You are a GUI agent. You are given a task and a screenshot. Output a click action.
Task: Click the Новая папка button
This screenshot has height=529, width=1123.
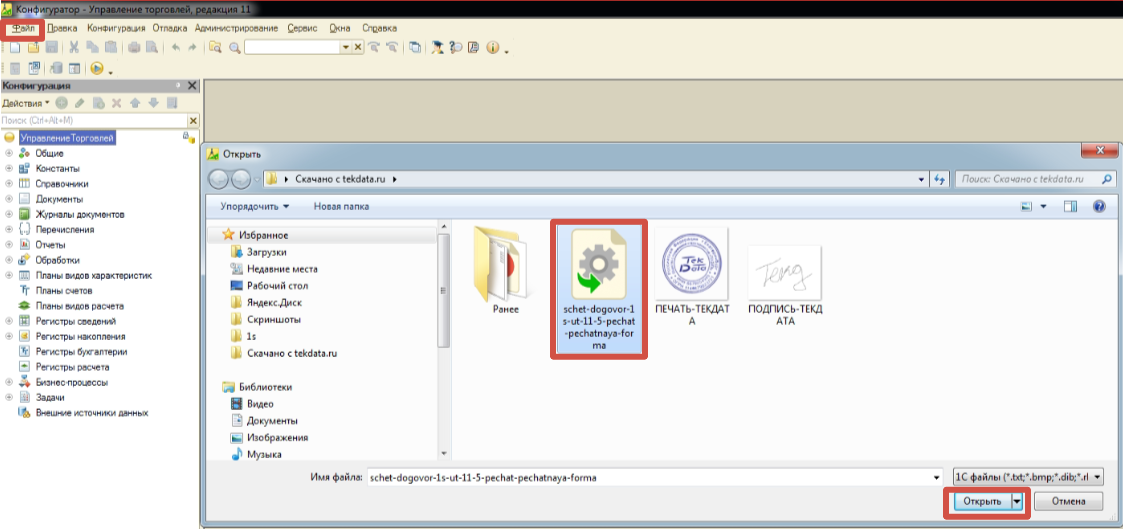pyautogui.click(x=341, y=206)
